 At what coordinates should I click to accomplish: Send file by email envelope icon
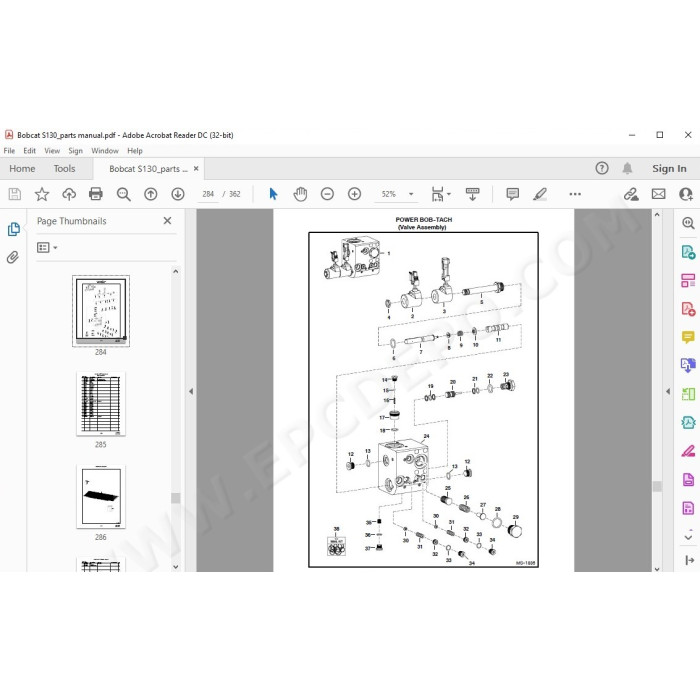coord(658,194)
